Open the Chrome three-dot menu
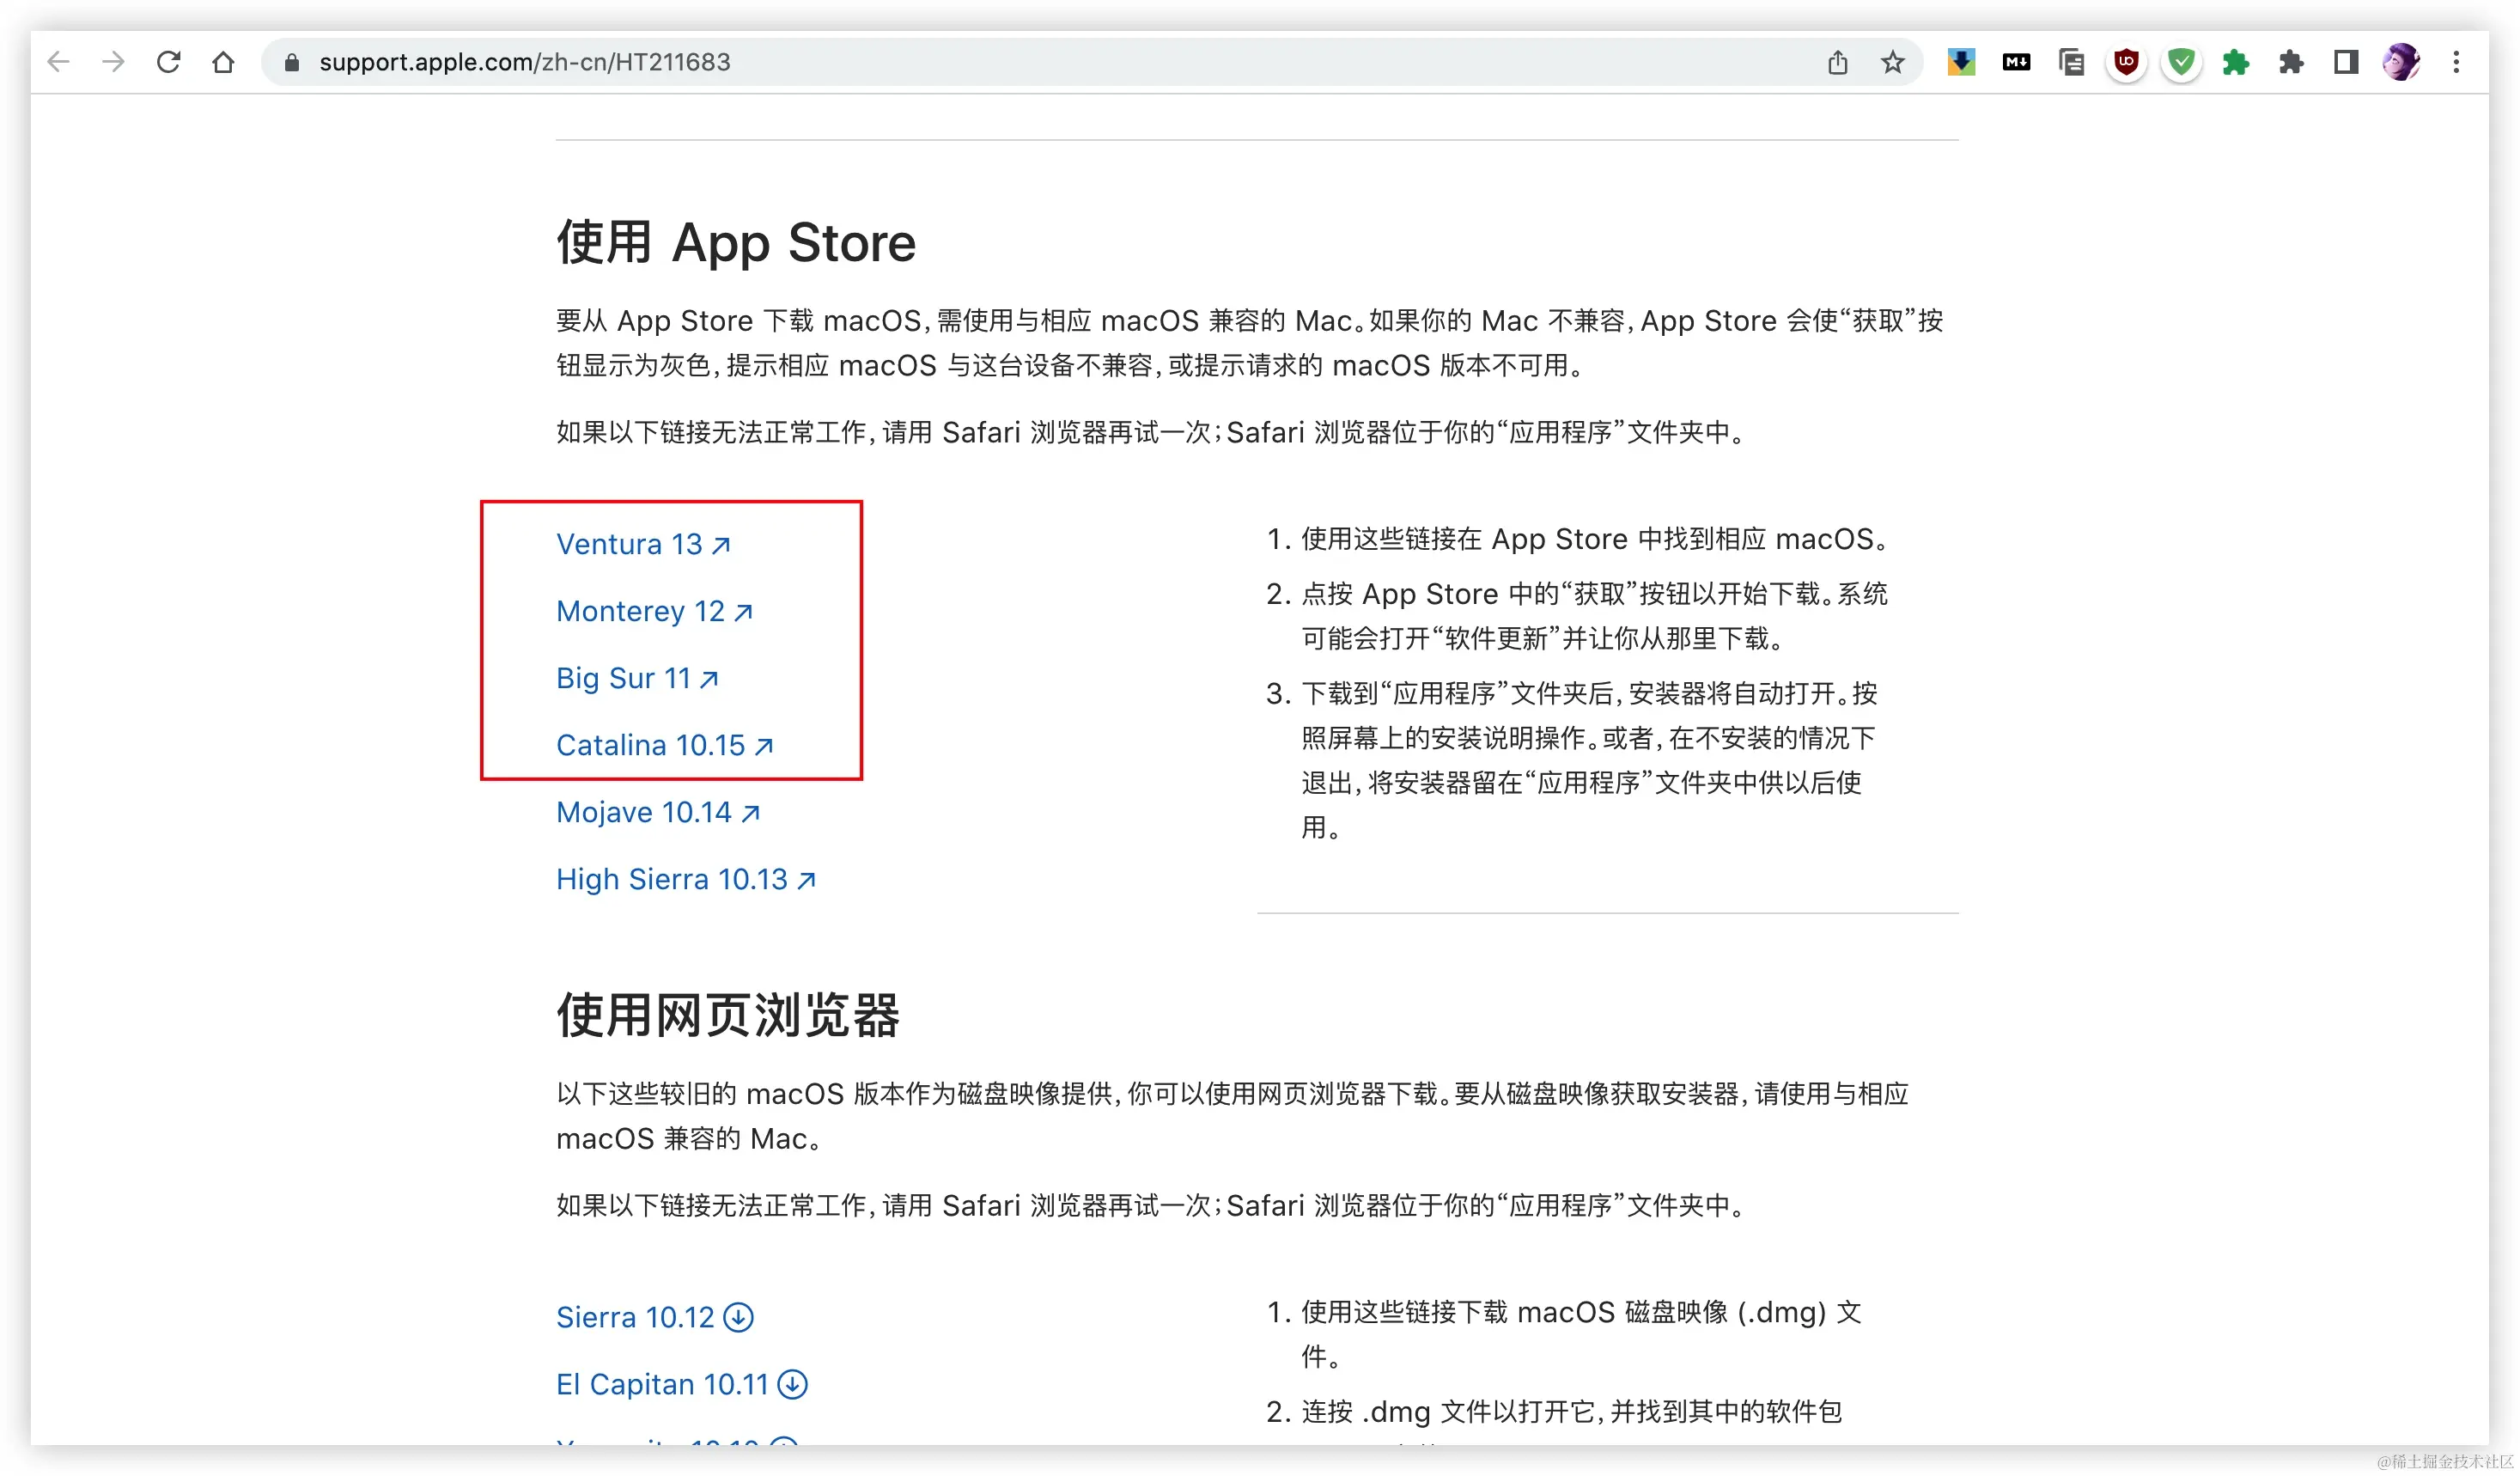The height and width of the screenshot is (1476, 2520). point(2456,62)
